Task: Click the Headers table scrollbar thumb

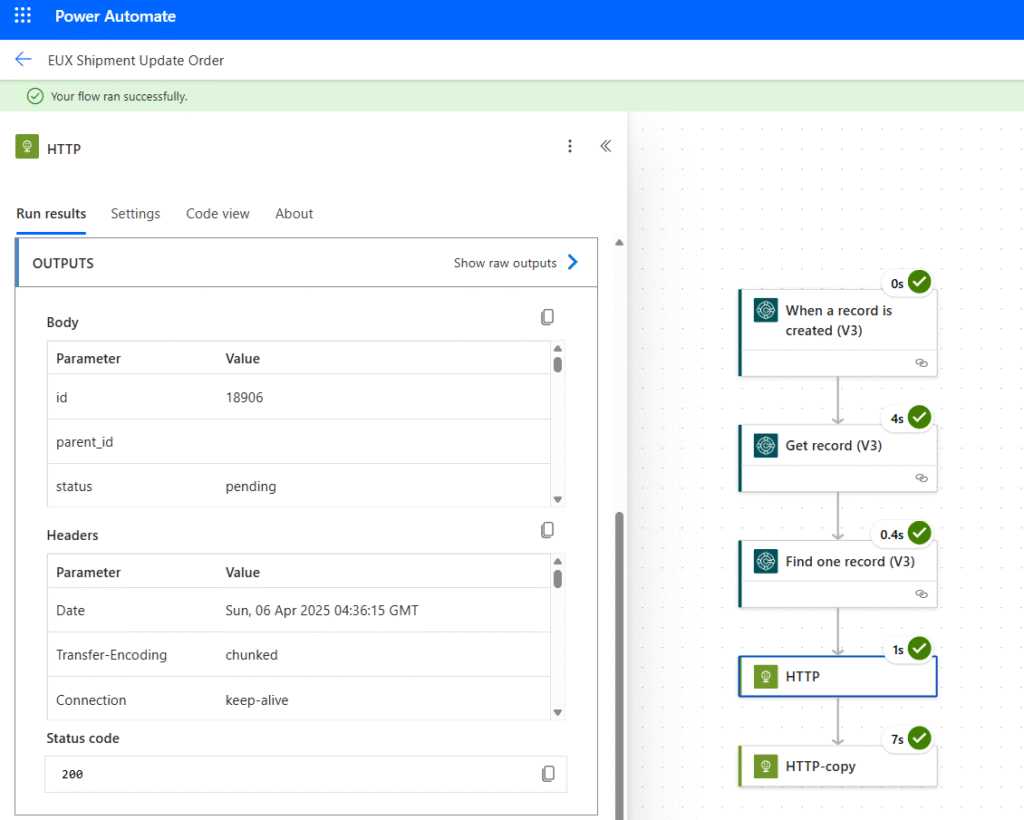Action: (558, 578)
